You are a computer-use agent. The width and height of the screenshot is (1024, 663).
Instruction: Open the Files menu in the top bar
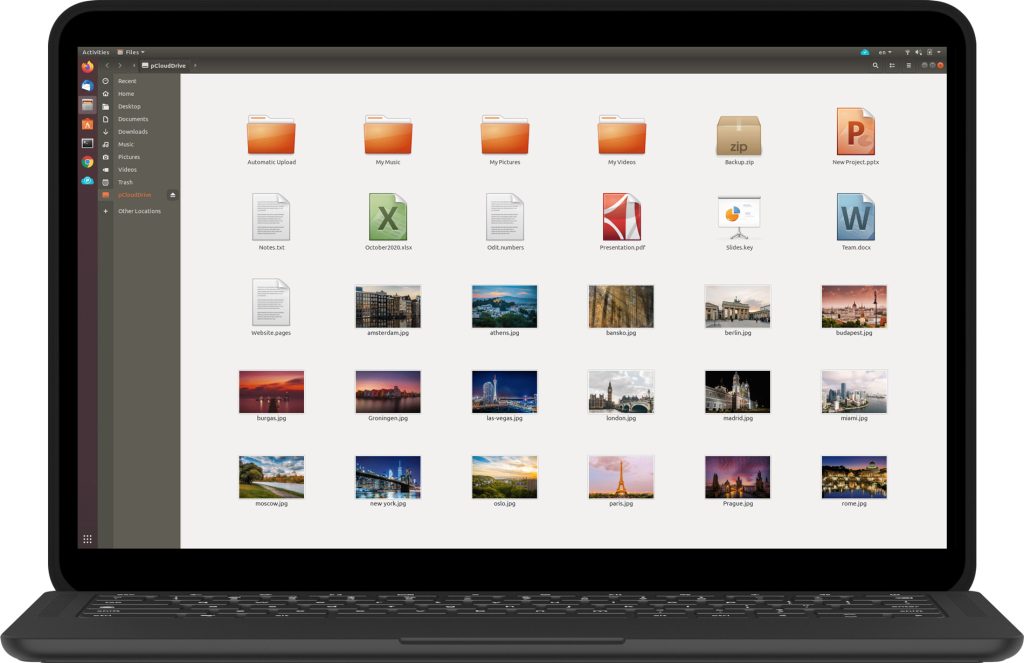click(x=132, y=51)
